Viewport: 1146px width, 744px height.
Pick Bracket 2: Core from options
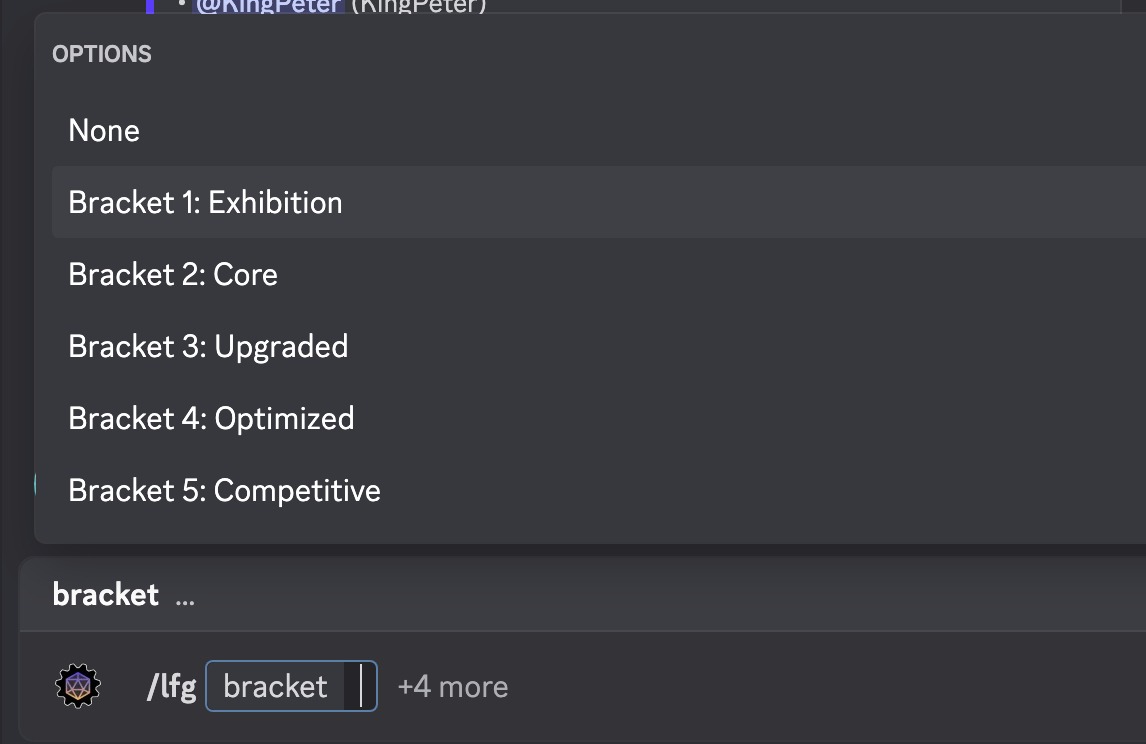(x=173, y=275)
